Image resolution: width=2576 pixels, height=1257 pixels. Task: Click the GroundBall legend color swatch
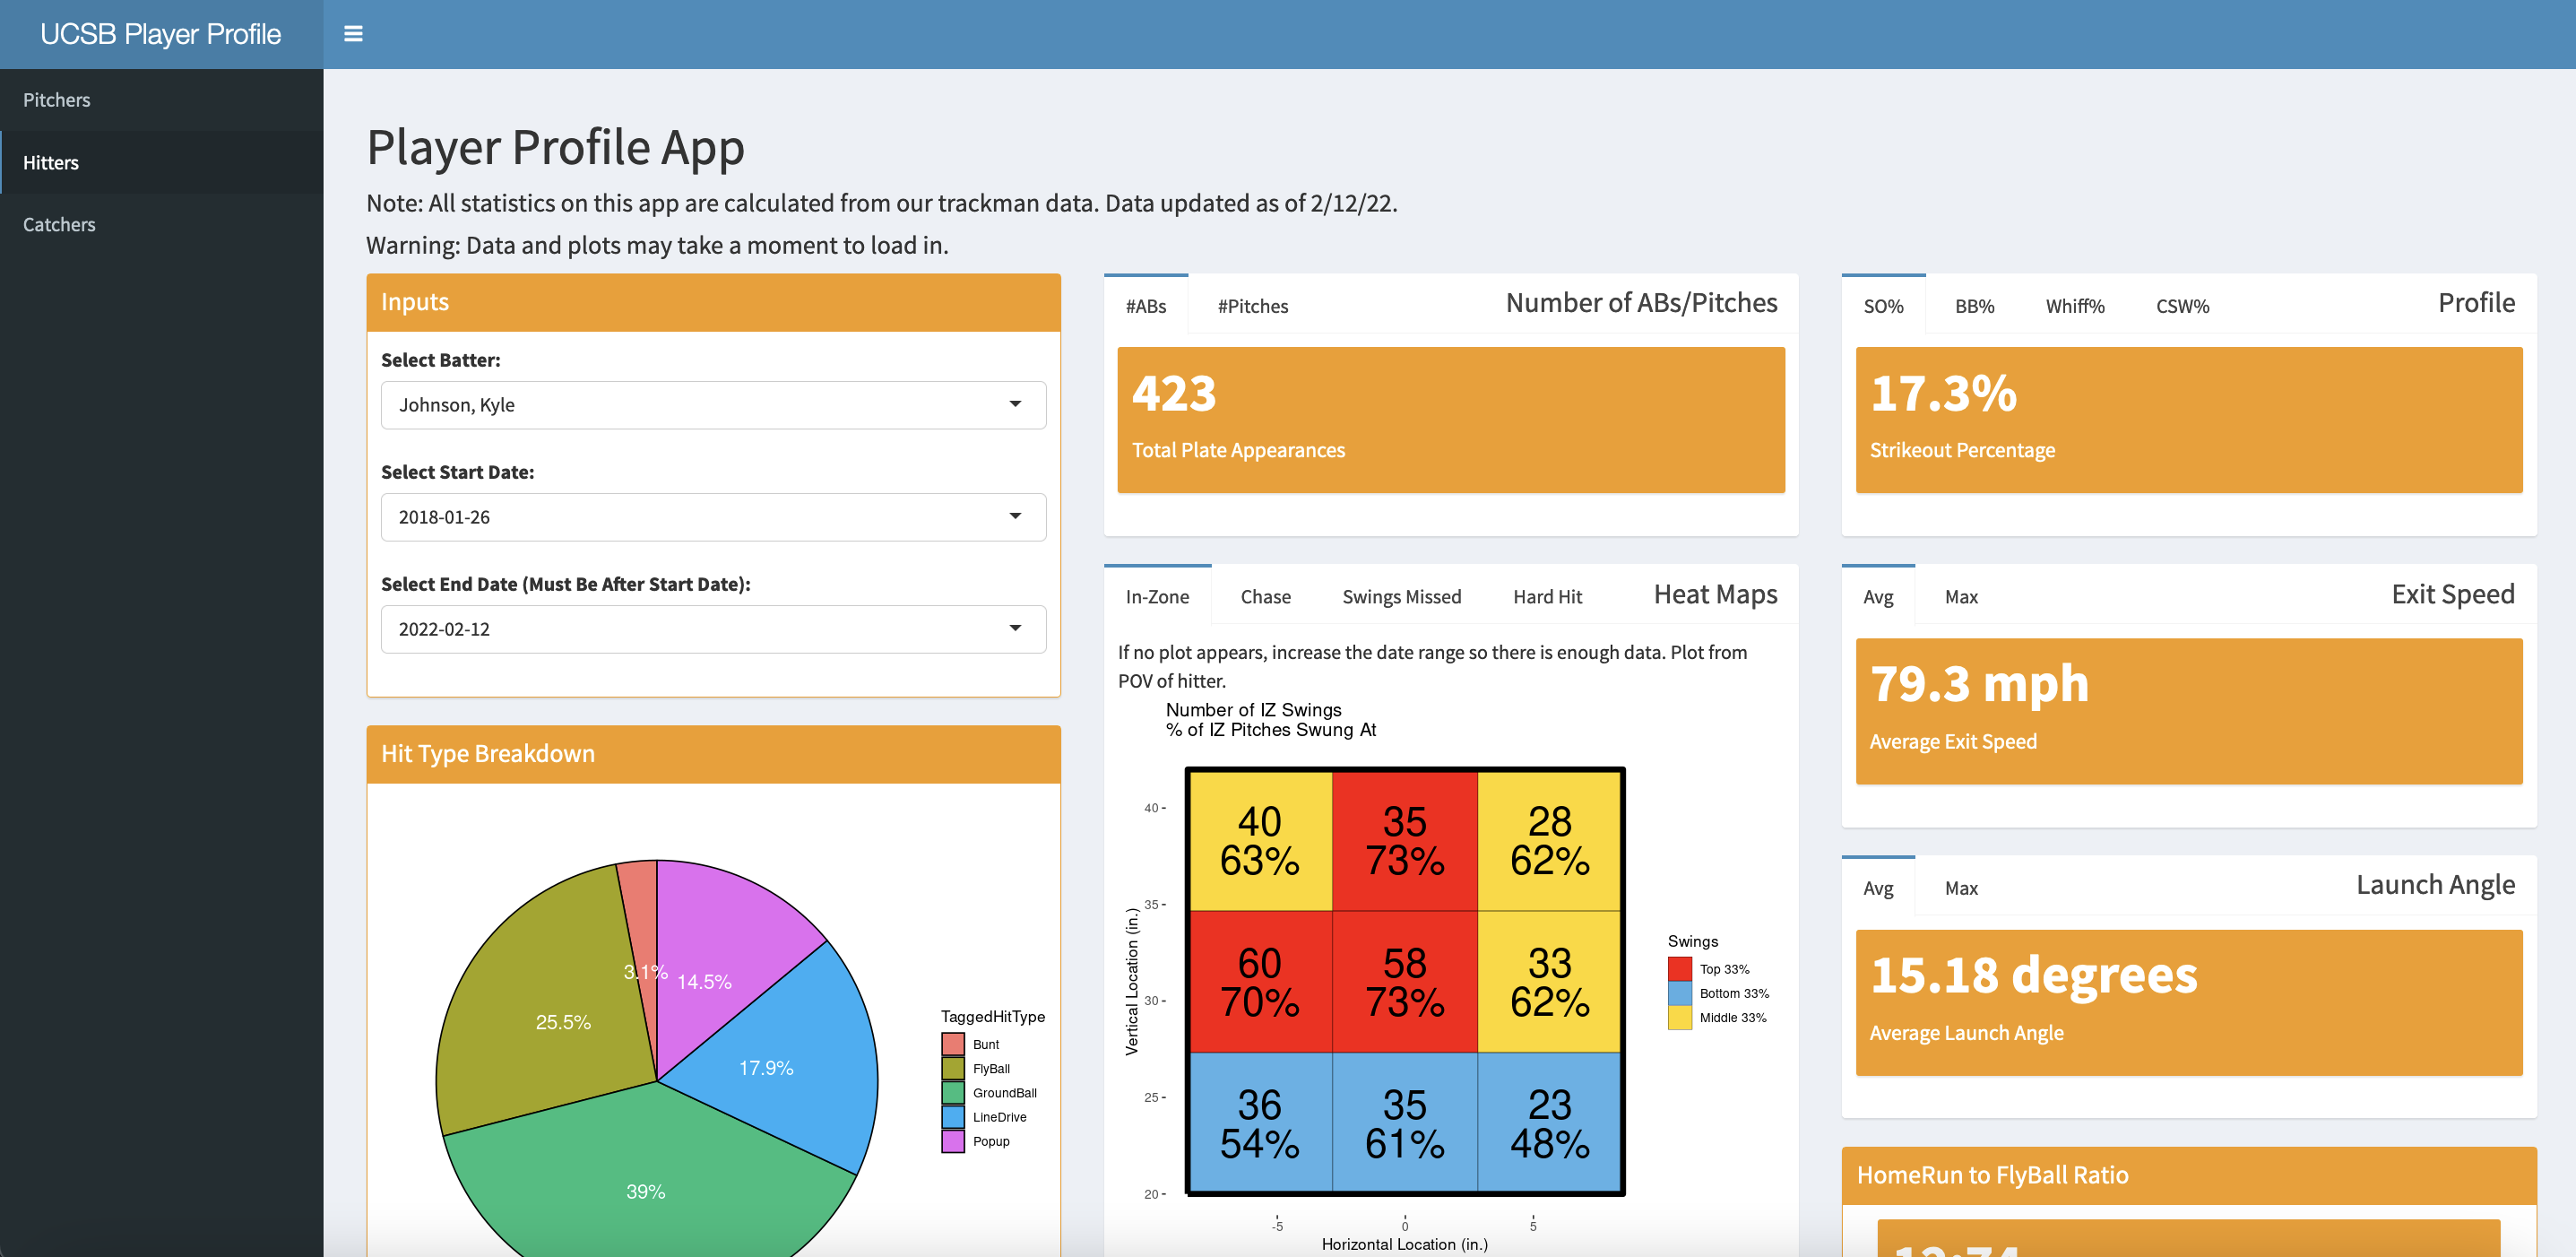tap(952, 1093)
